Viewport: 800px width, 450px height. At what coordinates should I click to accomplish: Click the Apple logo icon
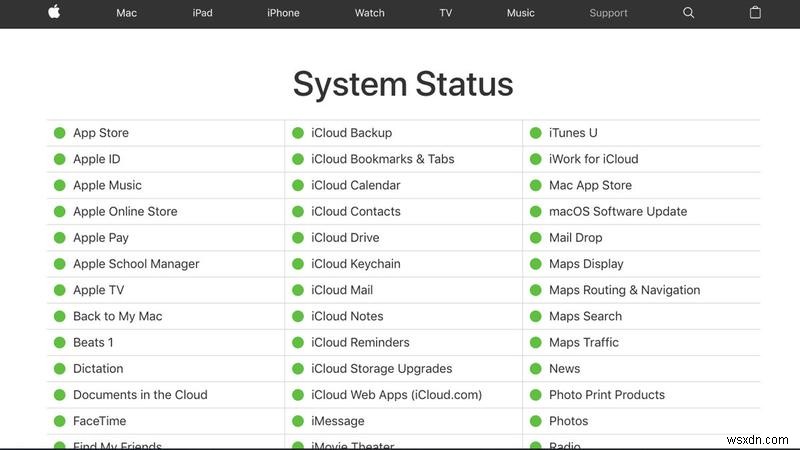click(54, 13)
